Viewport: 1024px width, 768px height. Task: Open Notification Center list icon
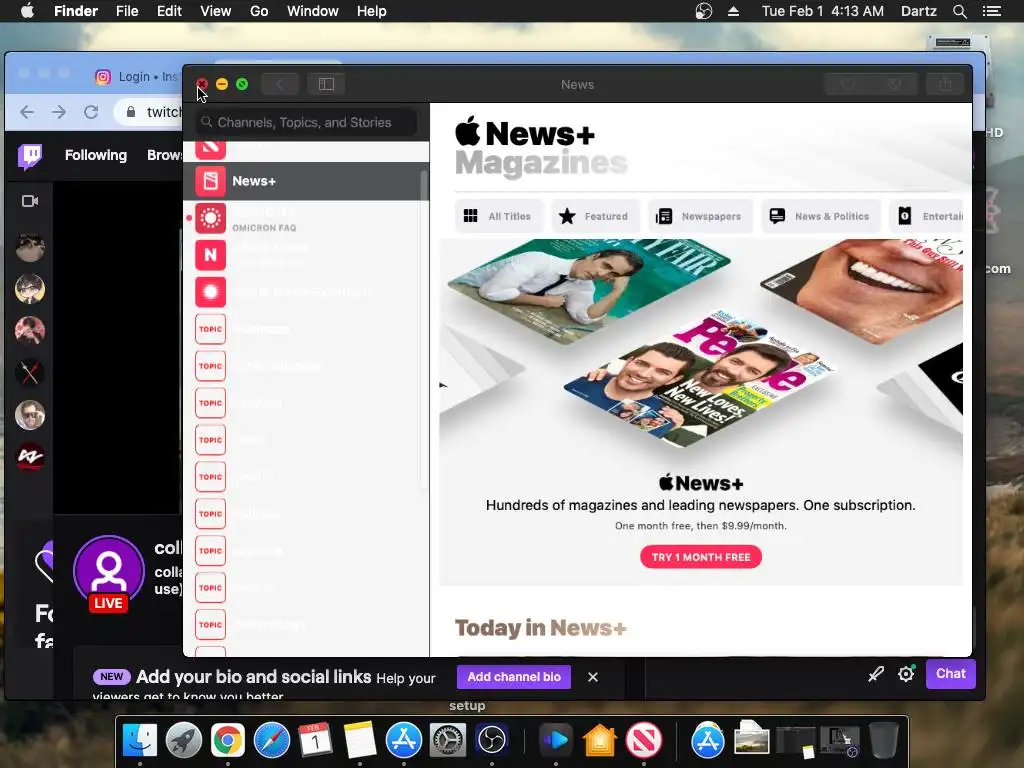pyautogui.click(x=992, y=11)
